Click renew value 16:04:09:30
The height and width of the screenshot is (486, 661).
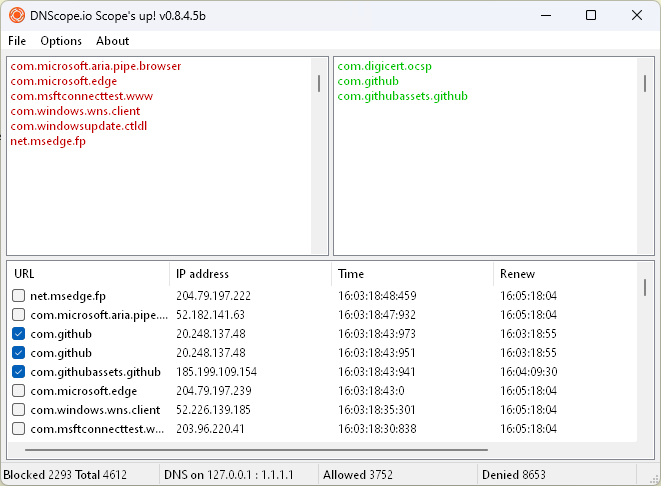[x=529, y=371]
